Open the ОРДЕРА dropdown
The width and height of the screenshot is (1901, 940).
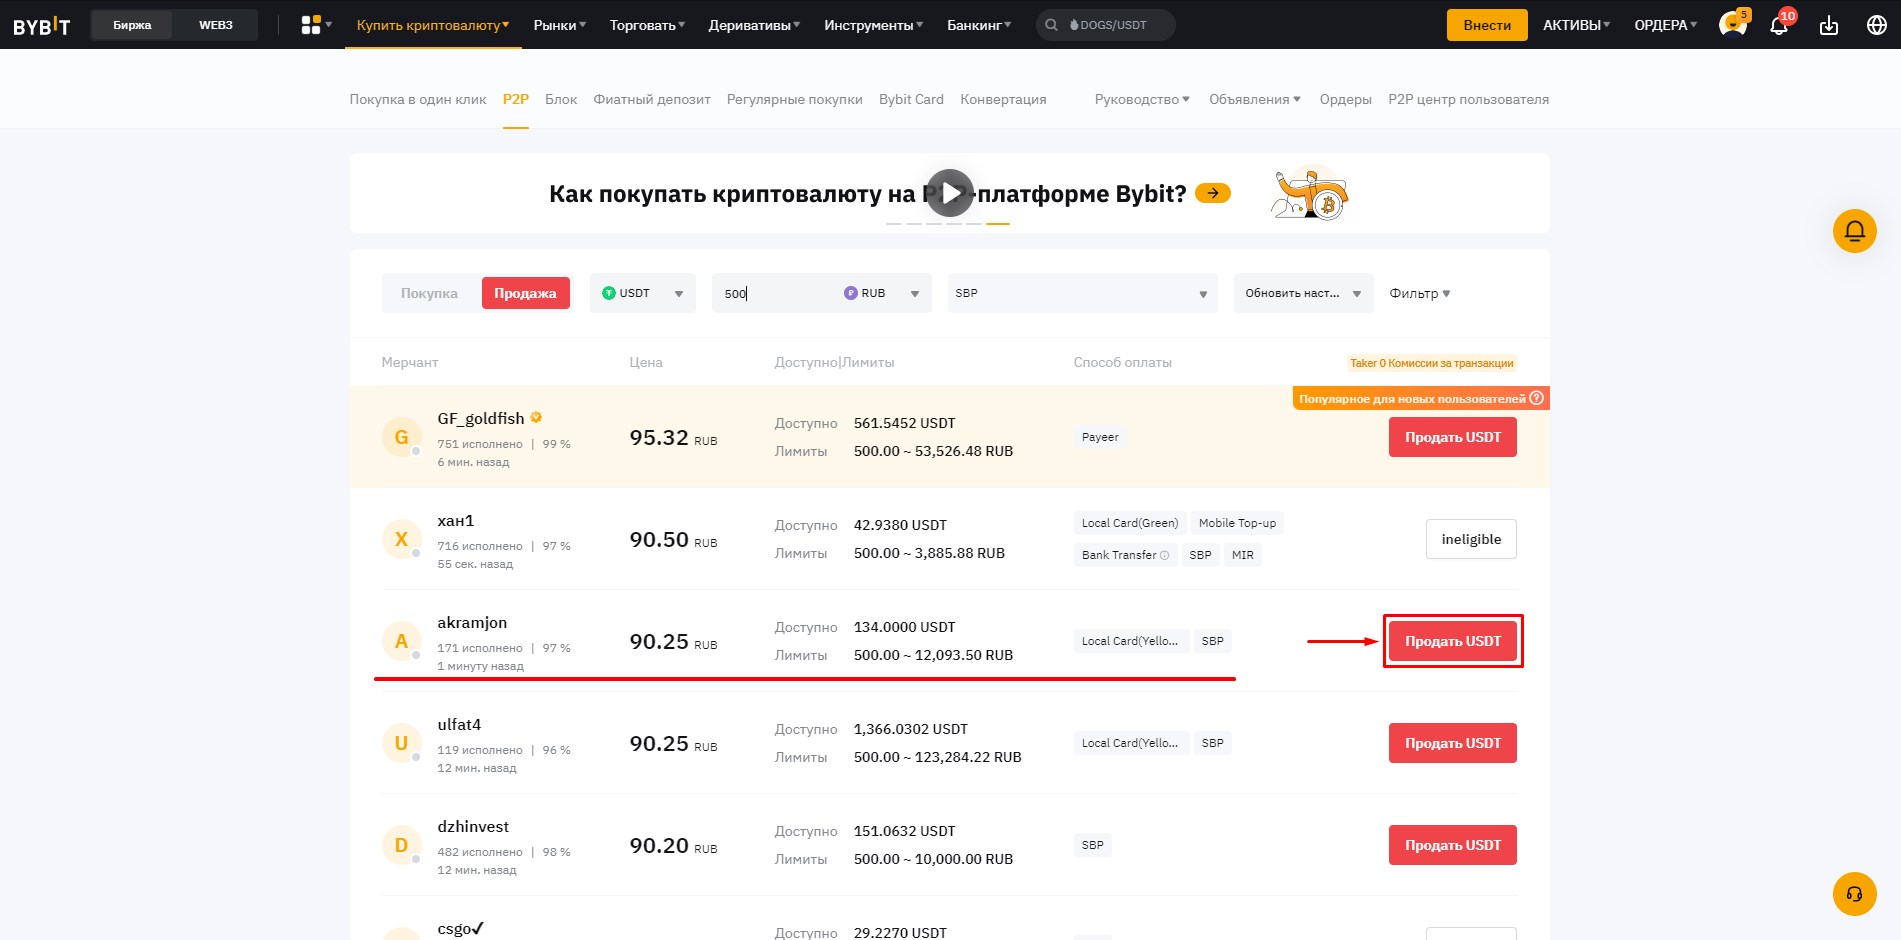(x=1666, y=25)
